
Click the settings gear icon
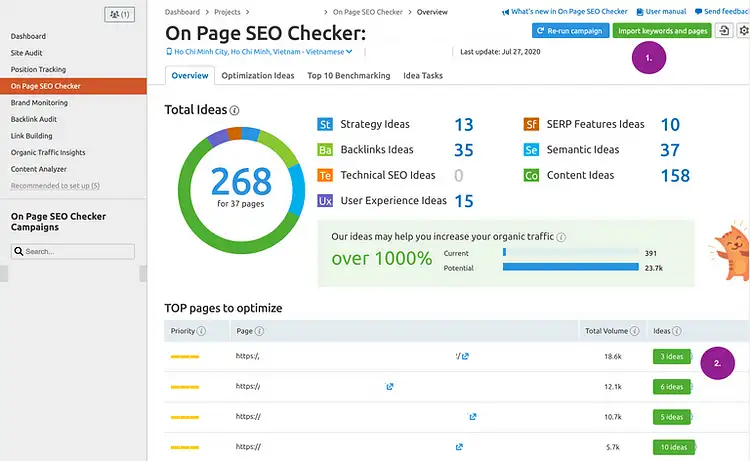point(744,31)
